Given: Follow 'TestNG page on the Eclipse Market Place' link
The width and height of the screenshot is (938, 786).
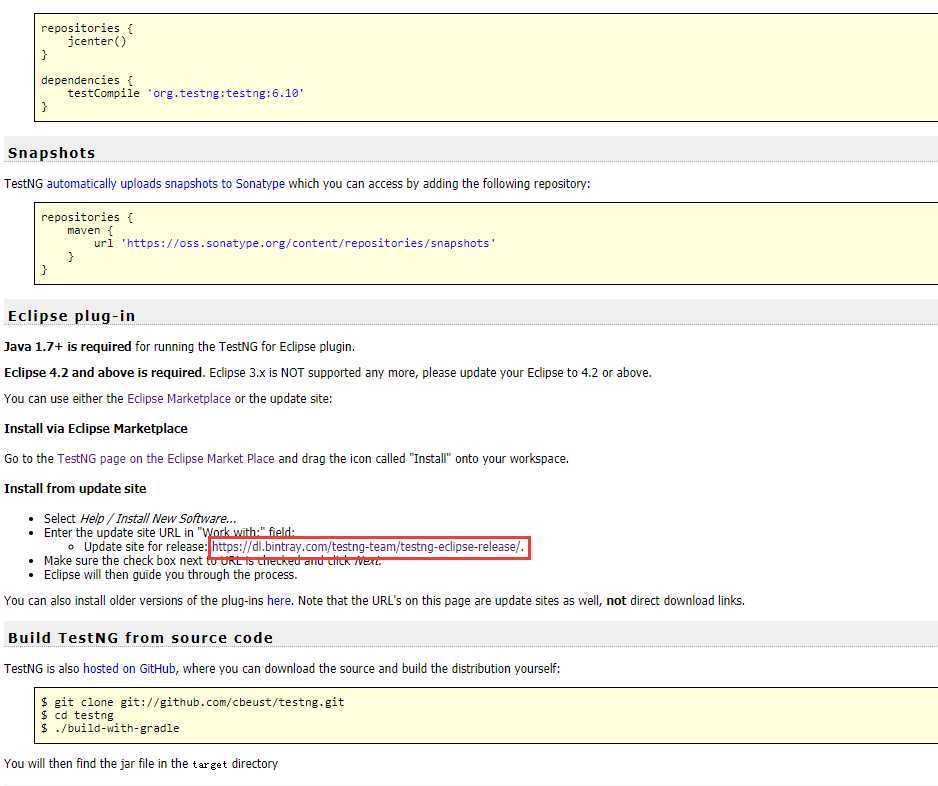Looking at the screenshot, I should click(166, 459).
